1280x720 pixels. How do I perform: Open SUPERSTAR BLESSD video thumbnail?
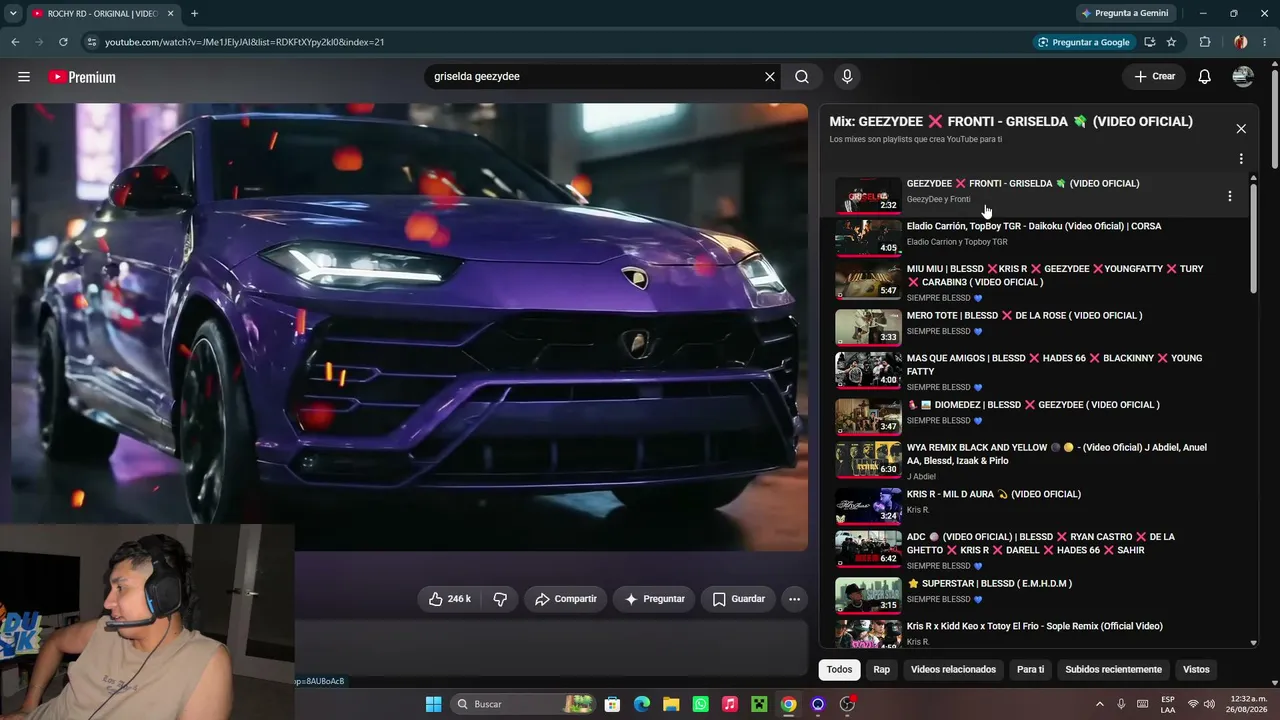868,594
